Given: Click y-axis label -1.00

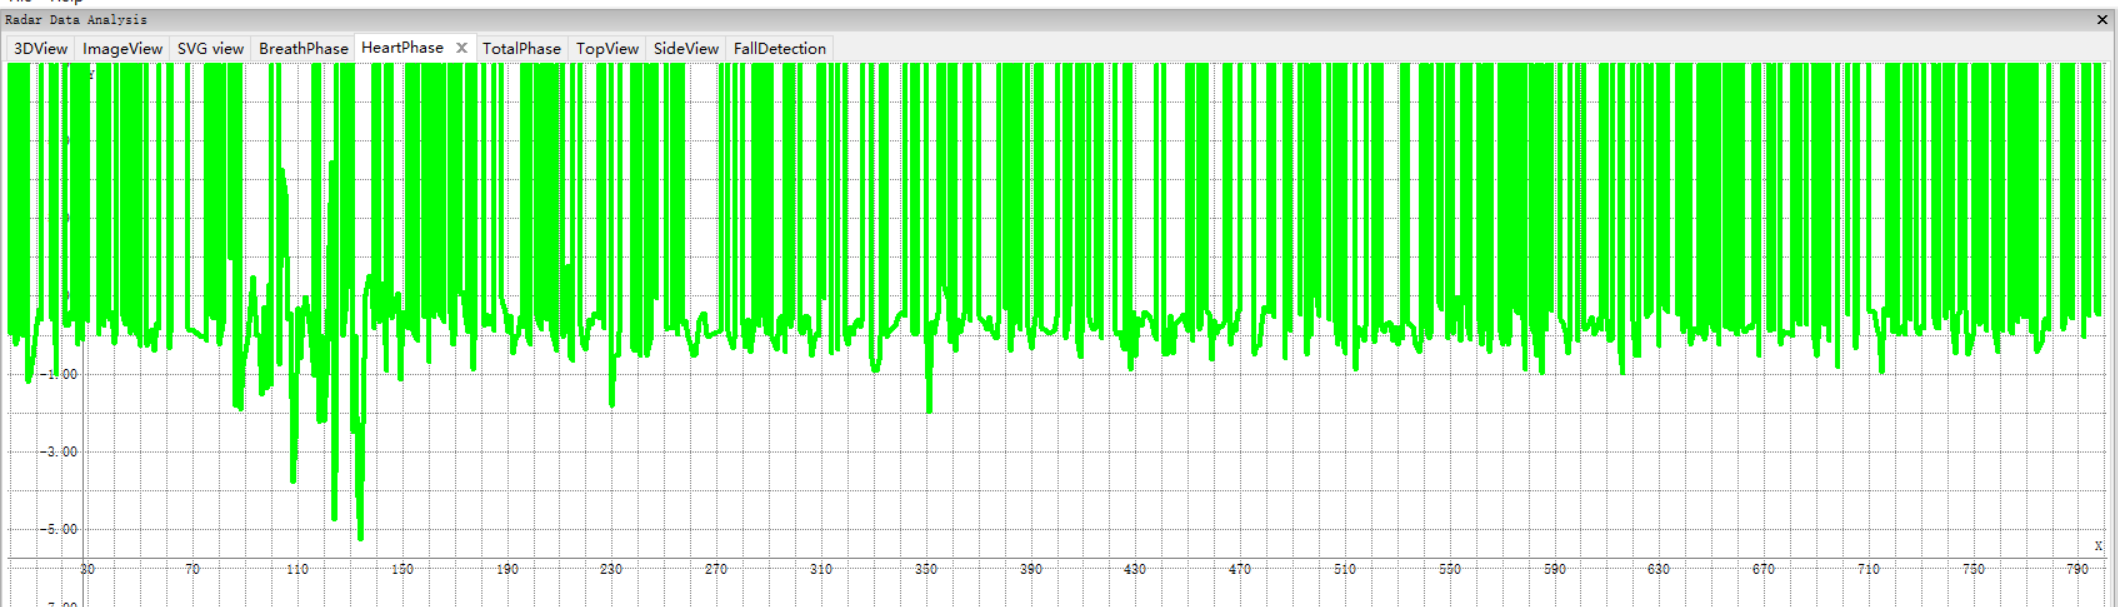Looking at the screenshot, I should coord(60,374).
